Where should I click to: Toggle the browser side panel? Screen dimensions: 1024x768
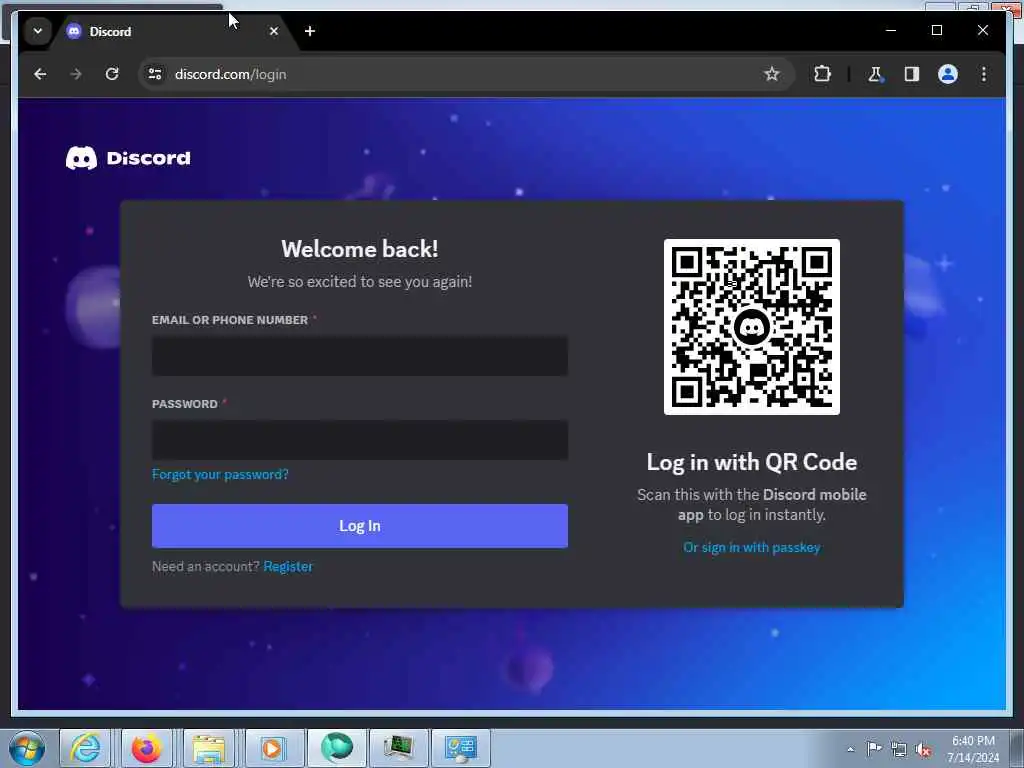[x=912, y=74]
